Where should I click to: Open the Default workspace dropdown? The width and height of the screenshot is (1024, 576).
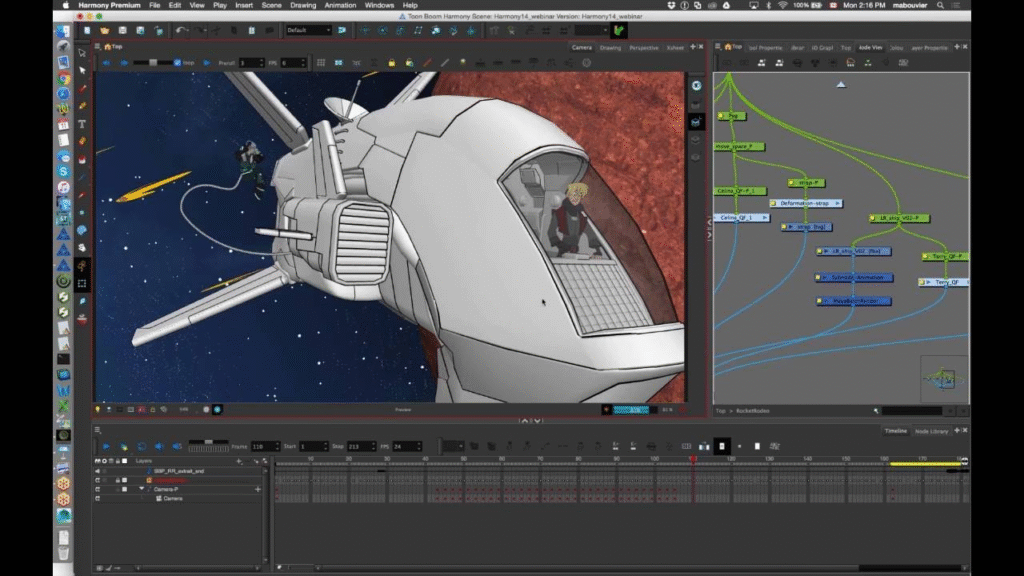click(308, 30)
